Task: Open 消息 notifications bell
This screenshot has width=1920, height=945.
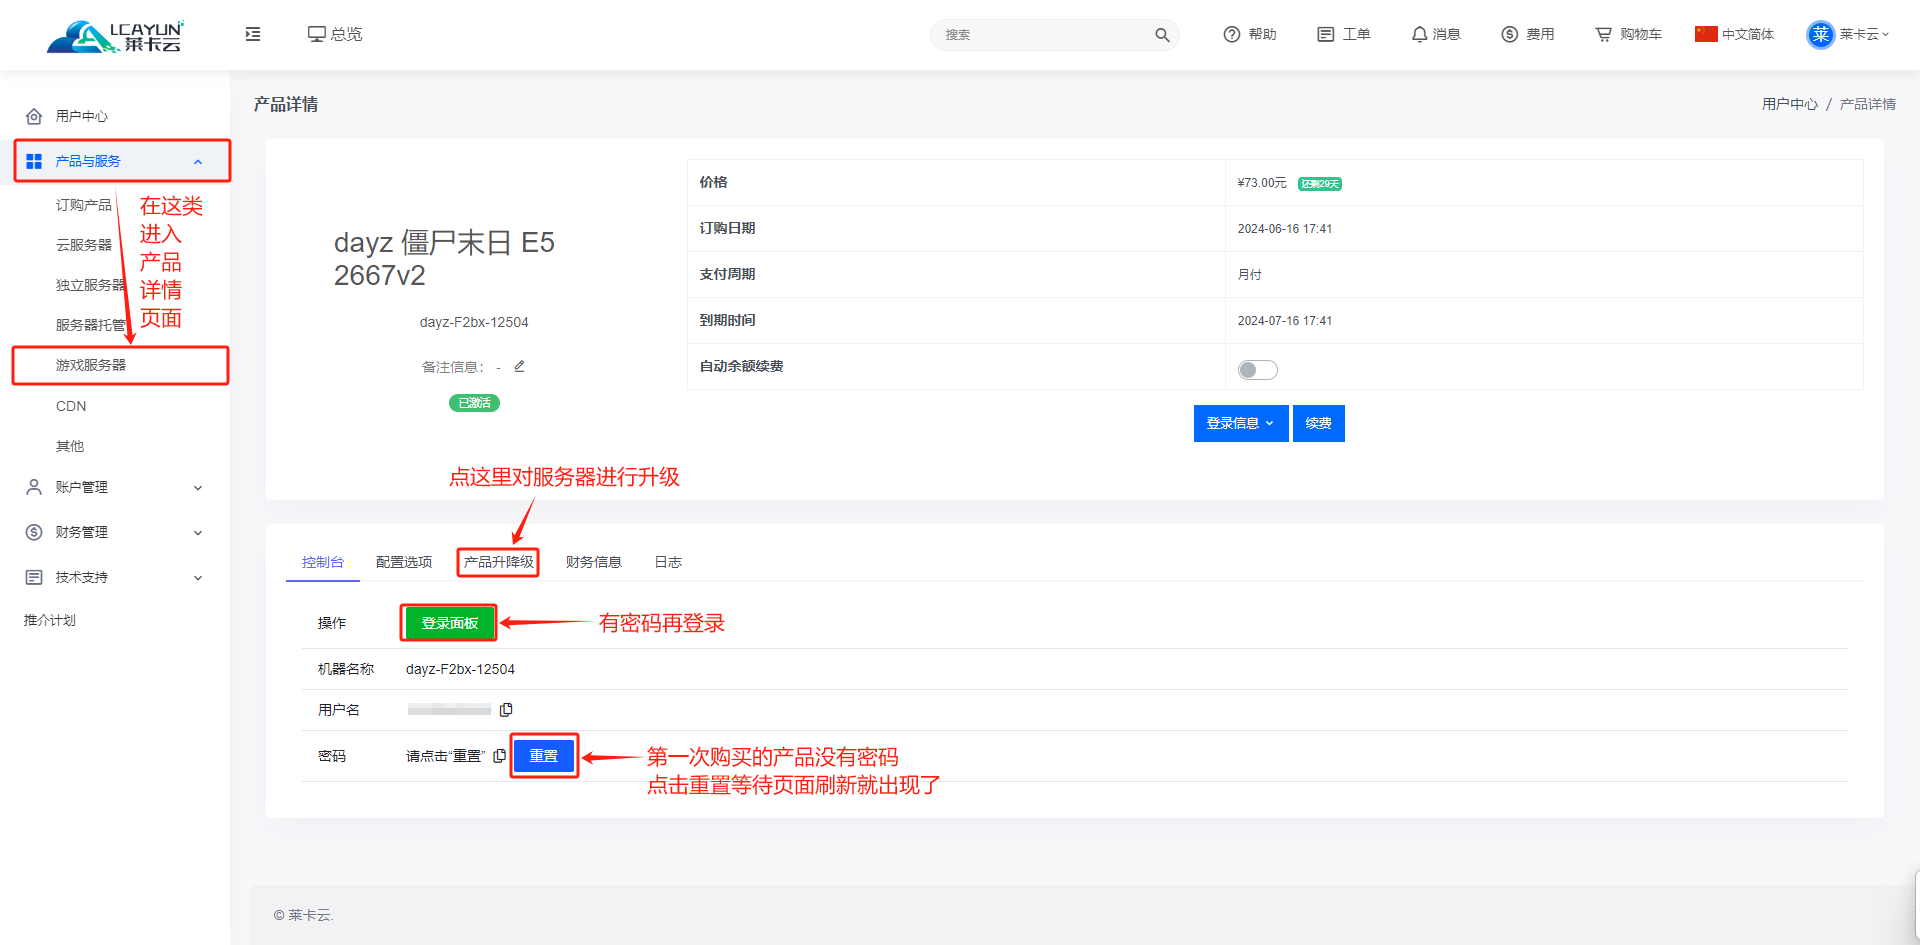Action: click(x=1436, y=34)
